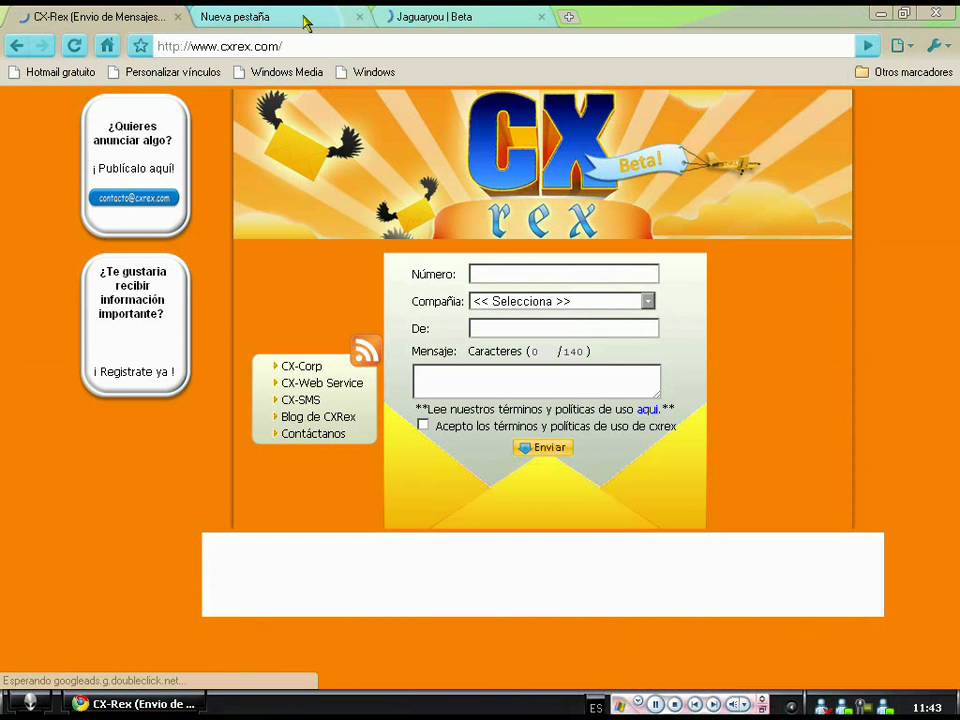Open the CX-Corp menu link
The width and height of the screenshot is (960, 720).
tap(301, 366)
